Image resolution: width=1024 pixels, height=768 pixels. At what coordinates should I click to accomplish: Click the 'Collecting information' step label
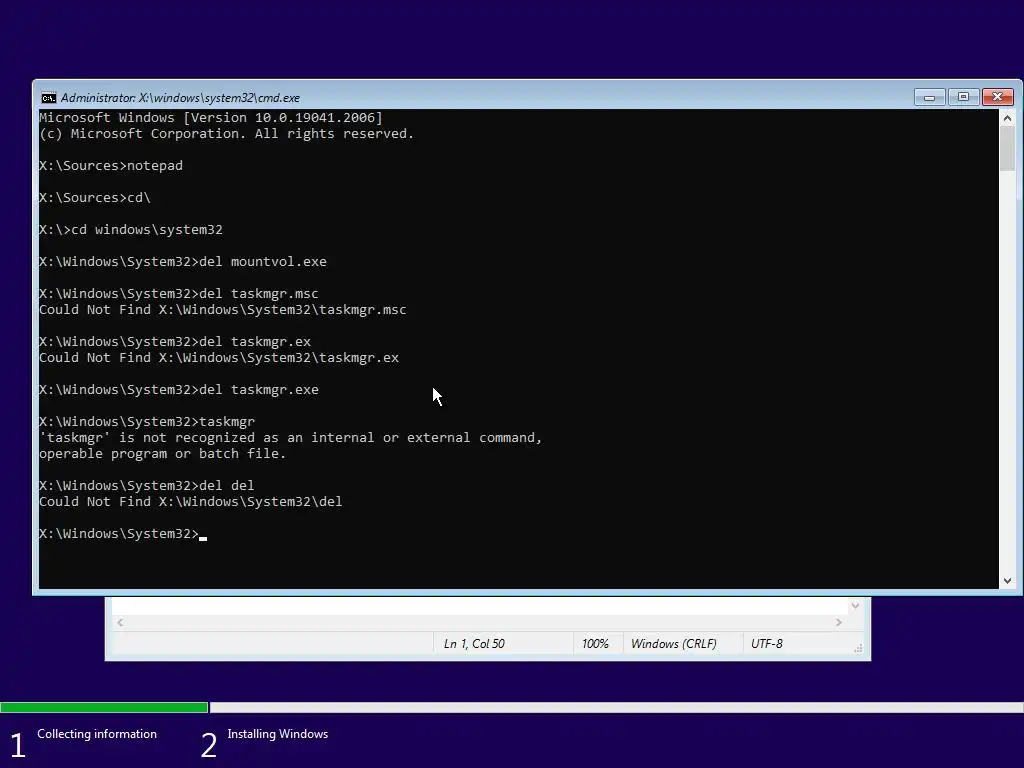pos(97,734)
